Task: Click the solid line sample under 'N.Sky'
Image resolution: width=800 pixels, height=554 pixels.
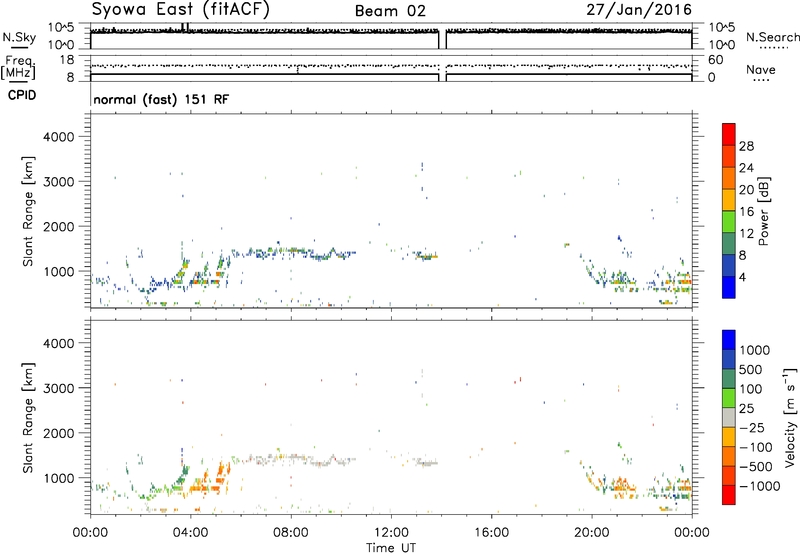Action: tap(19, 48)
